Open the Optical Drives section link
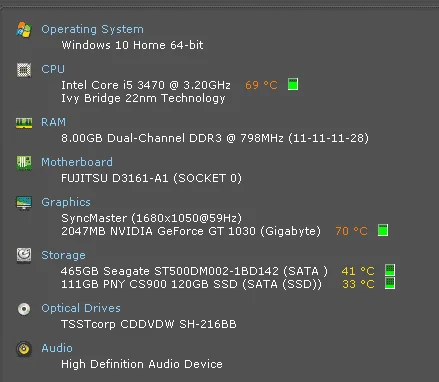 pyautogui.click(x=81, y=308)
